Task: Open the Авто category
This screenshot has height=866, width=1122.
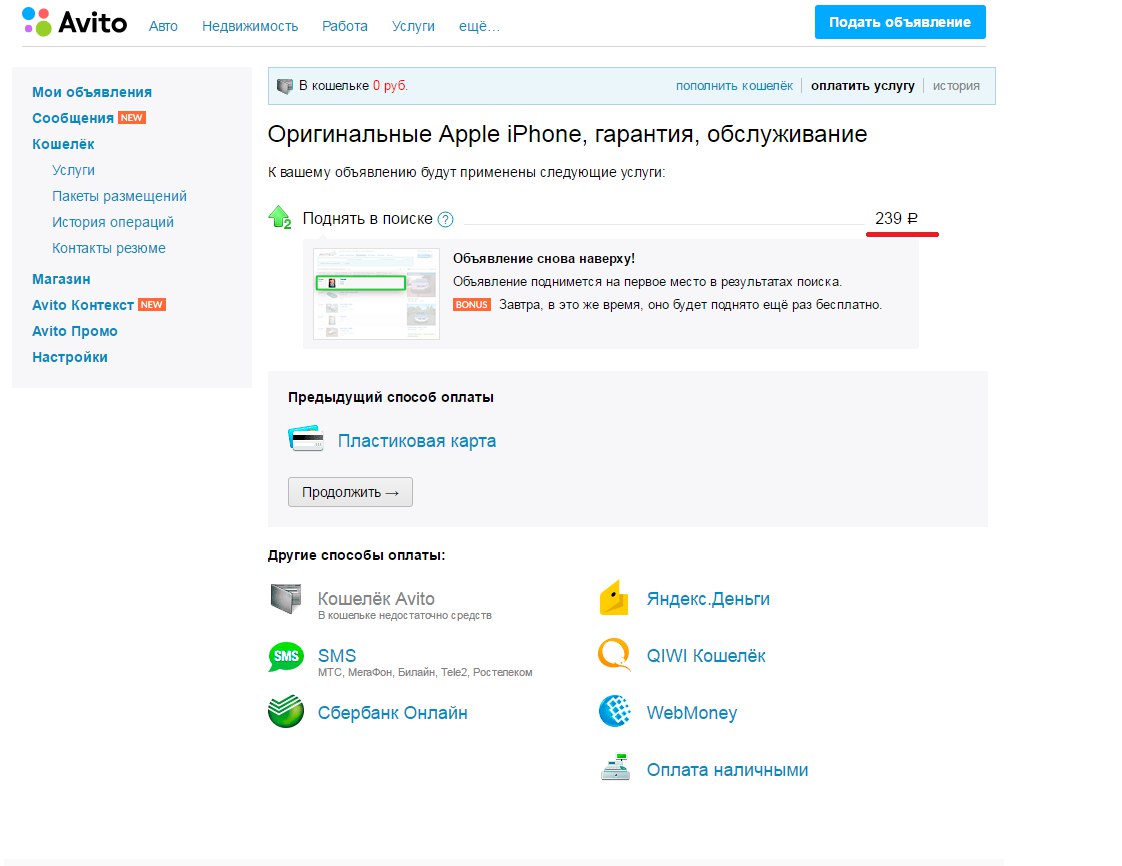Action: [x=163, y=26]
